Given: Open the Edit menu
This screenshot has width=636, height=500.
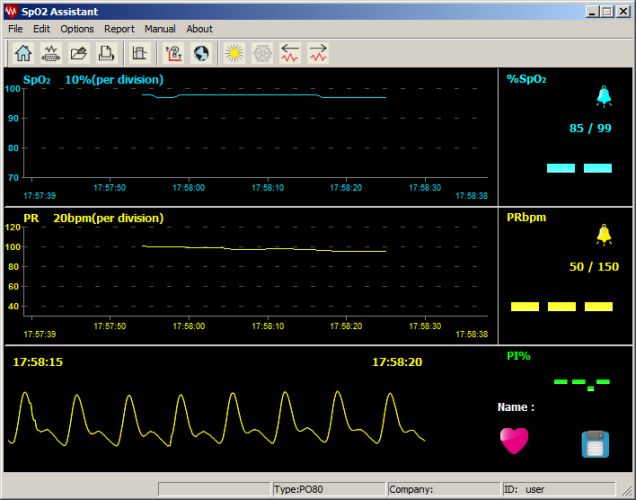Looking at the screenshot, I should click(x=41, y=29).
